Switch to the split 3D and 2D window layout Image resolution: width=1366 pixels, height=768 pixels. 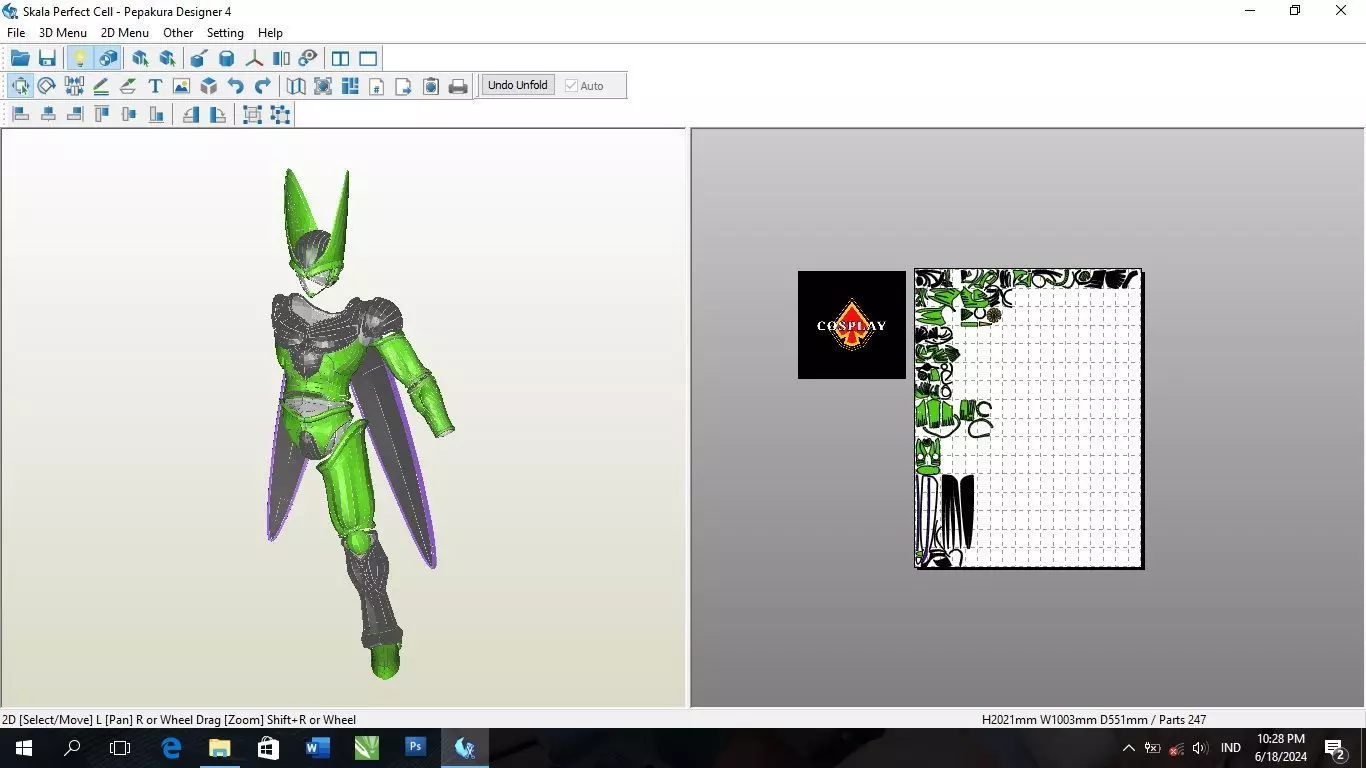coord(340,58)
